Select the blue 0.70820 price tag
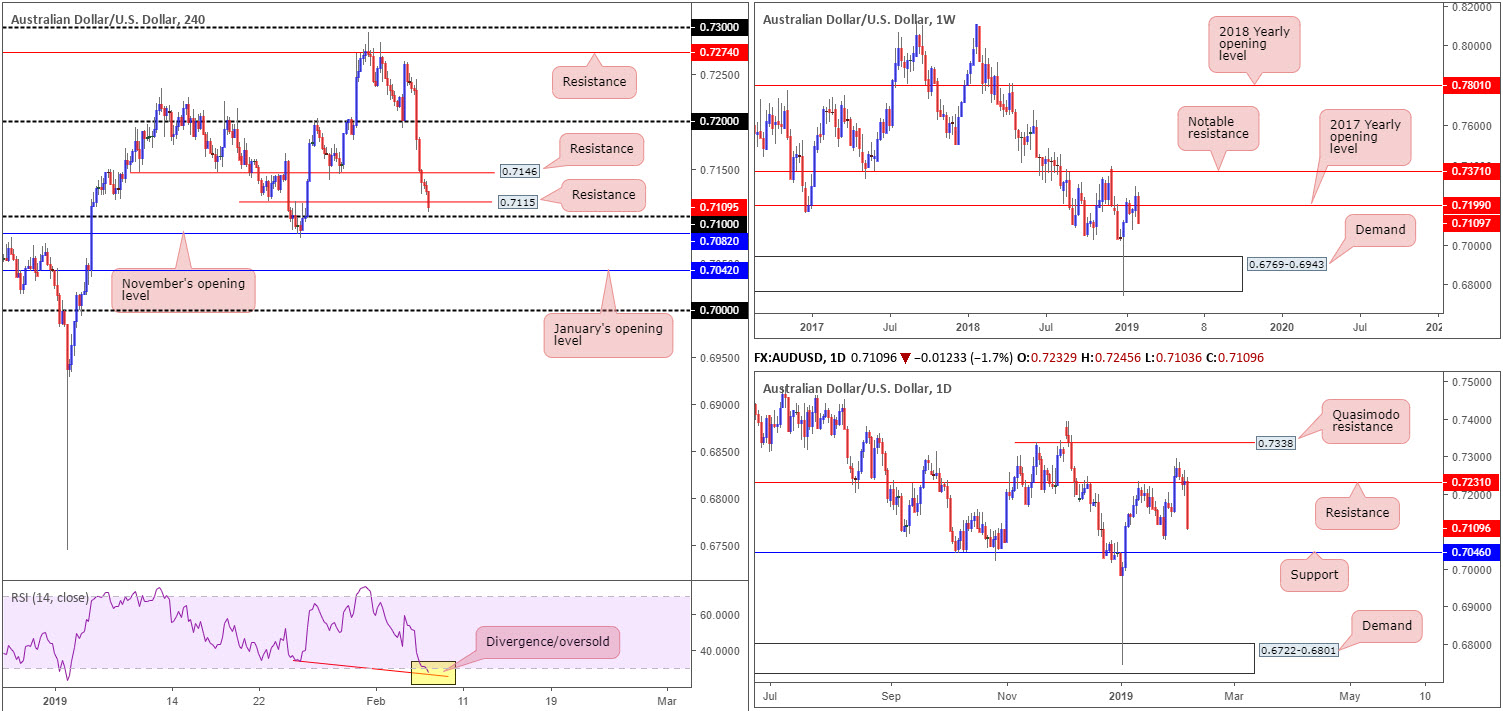This screenshot has height=711, width=1503. [718, 241]
